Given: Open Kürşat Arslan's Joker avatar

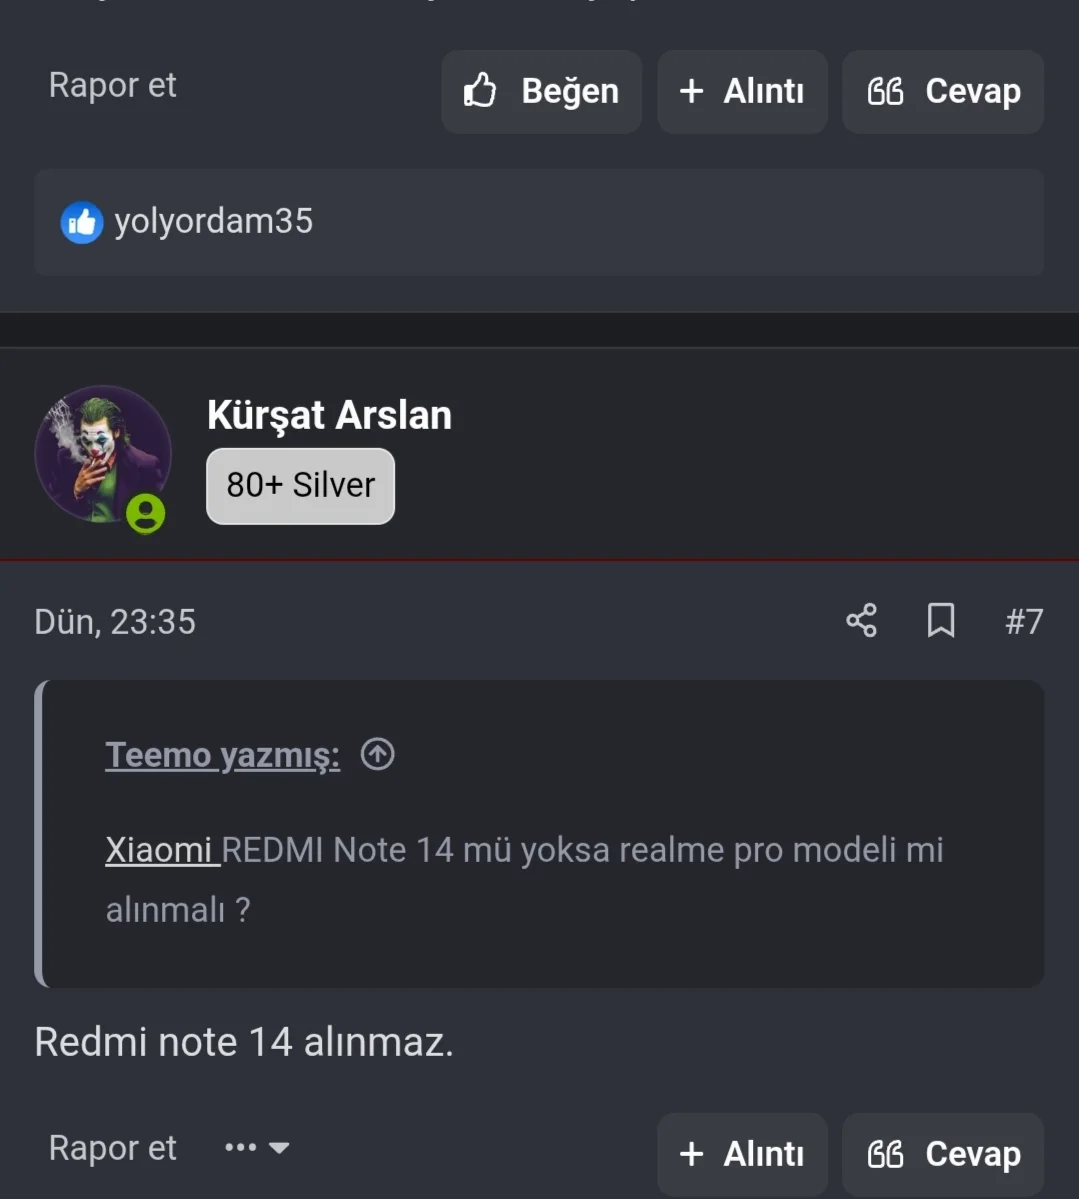Looking at the screenshot, I should (103, 454).
